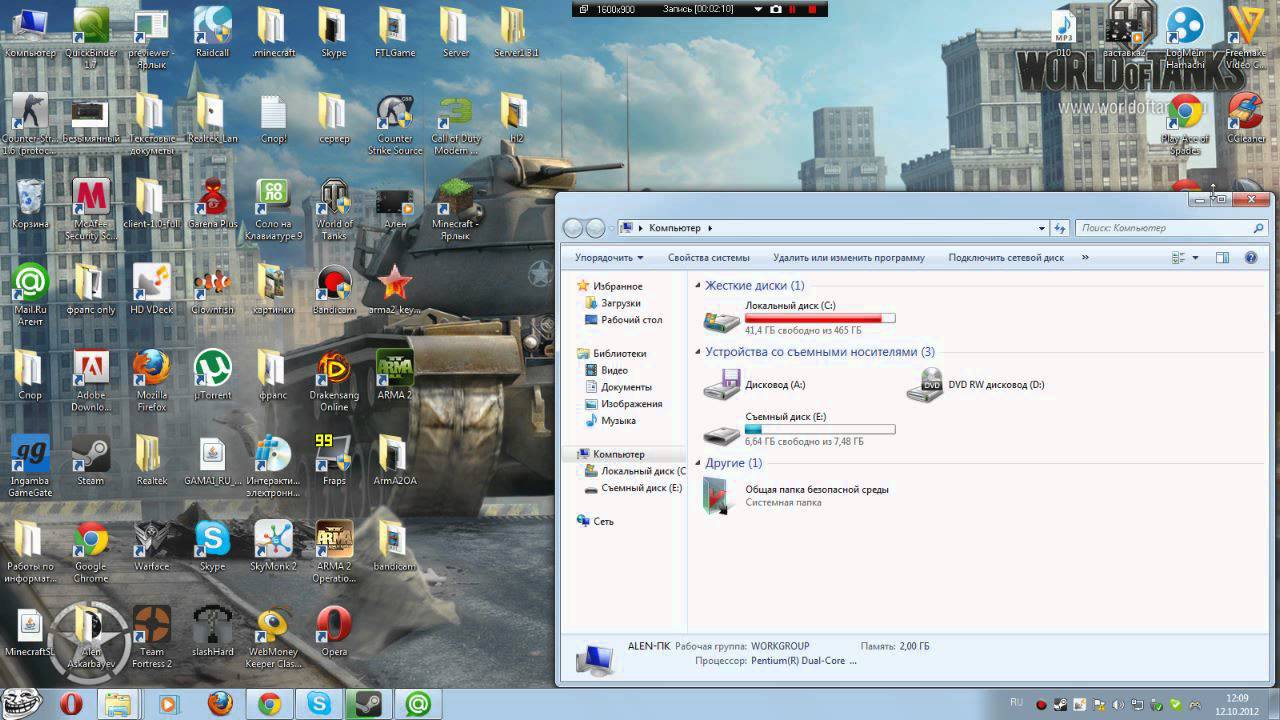Collapse the Жесткие диски (1) group
The height and width of the screenshot is (720, 1280).
pos(699,286)
